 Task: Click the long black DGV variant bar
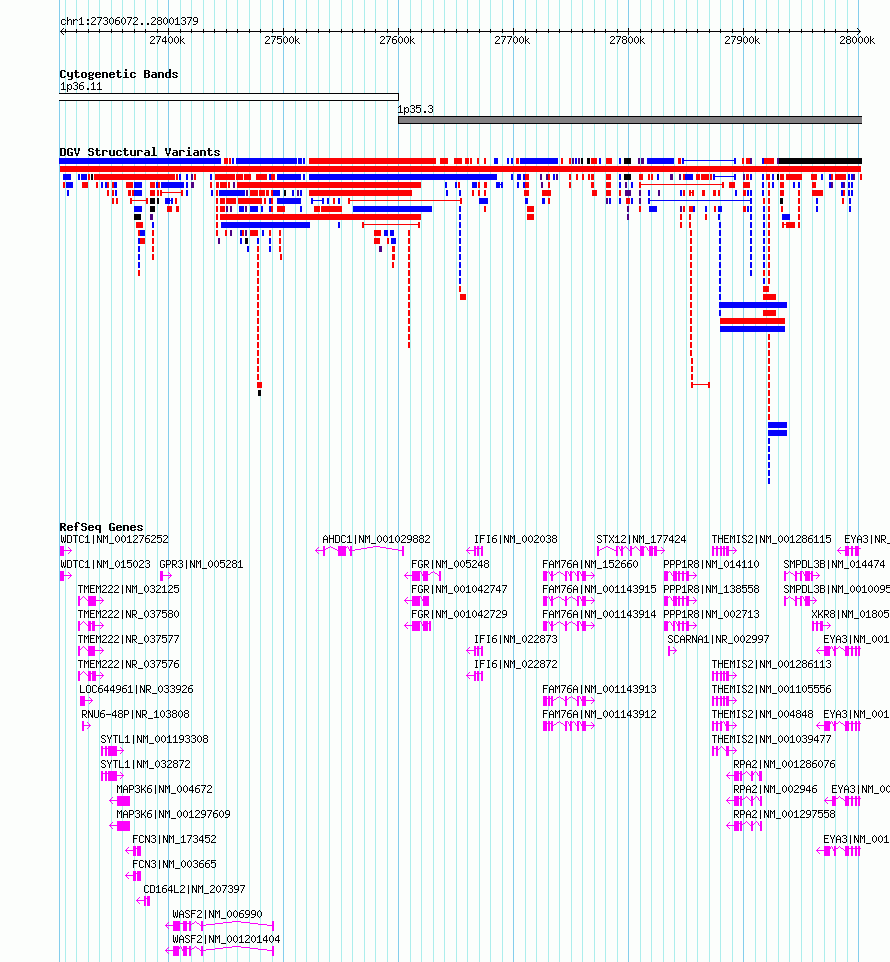pyautogui.click(x=819, y=161)
